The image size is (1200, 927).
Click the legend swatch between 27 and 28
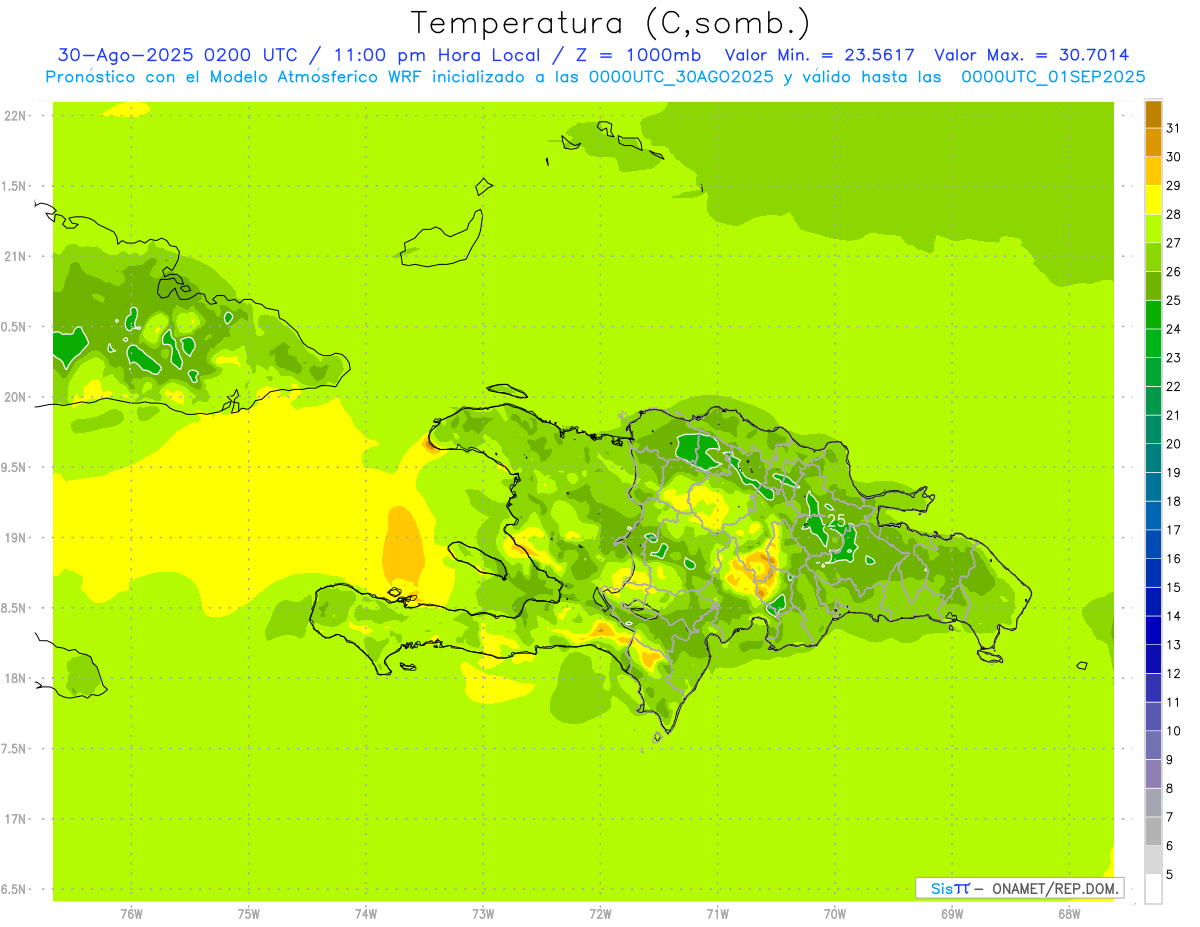(1153, 229)
